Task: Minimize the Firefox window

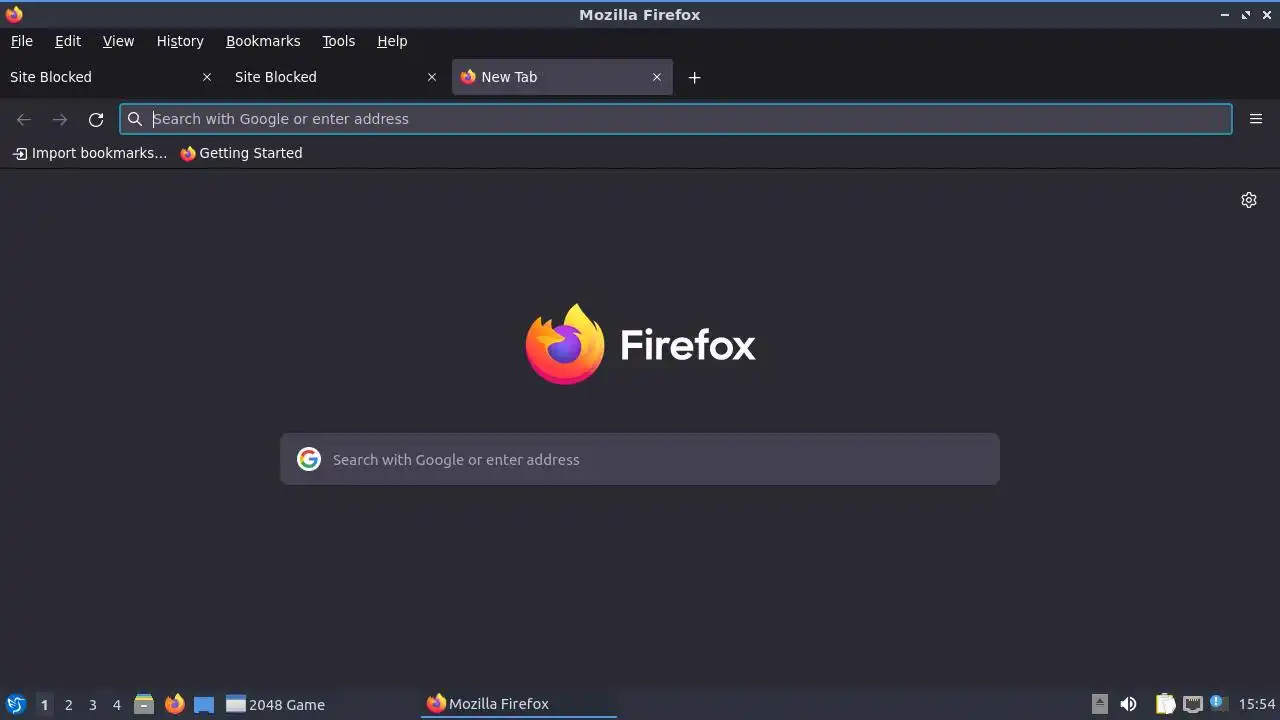Action: (x=1226, y=15)
